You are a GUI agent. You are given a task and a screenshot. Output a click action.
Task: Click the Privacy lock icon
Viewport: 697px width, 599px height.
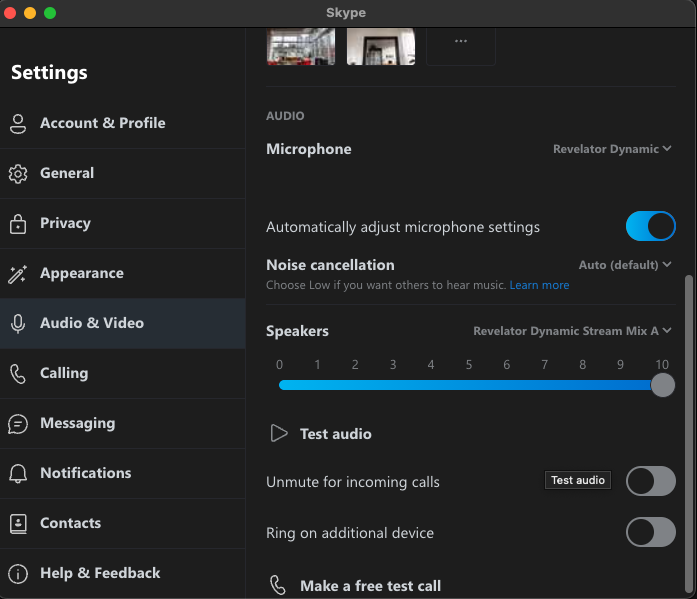click(x=18, y=224)
